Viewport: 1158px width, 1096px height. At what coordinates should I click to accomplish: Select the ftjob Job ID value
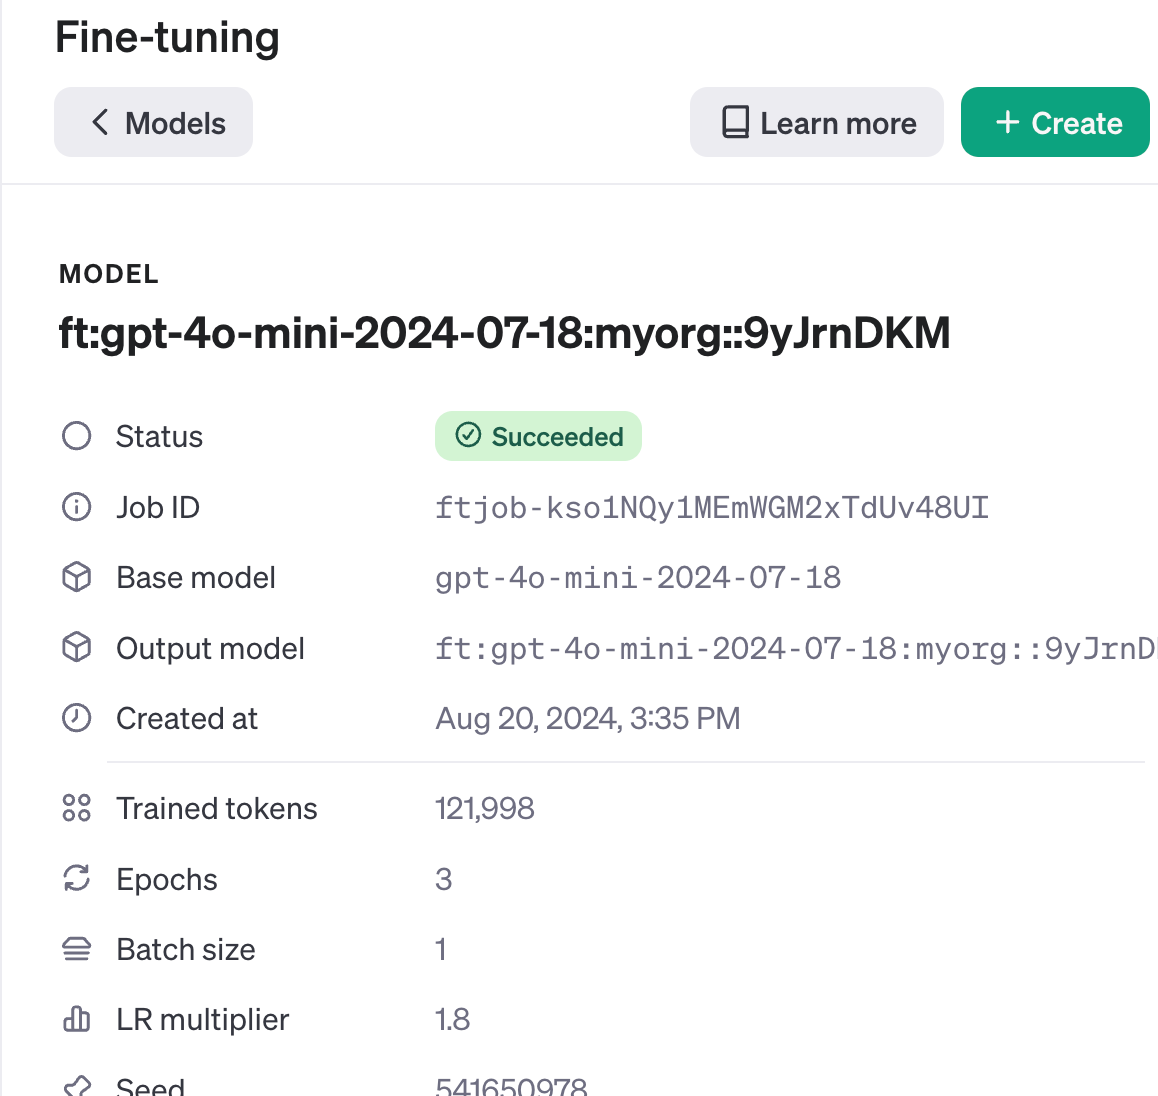click(712, 508)
